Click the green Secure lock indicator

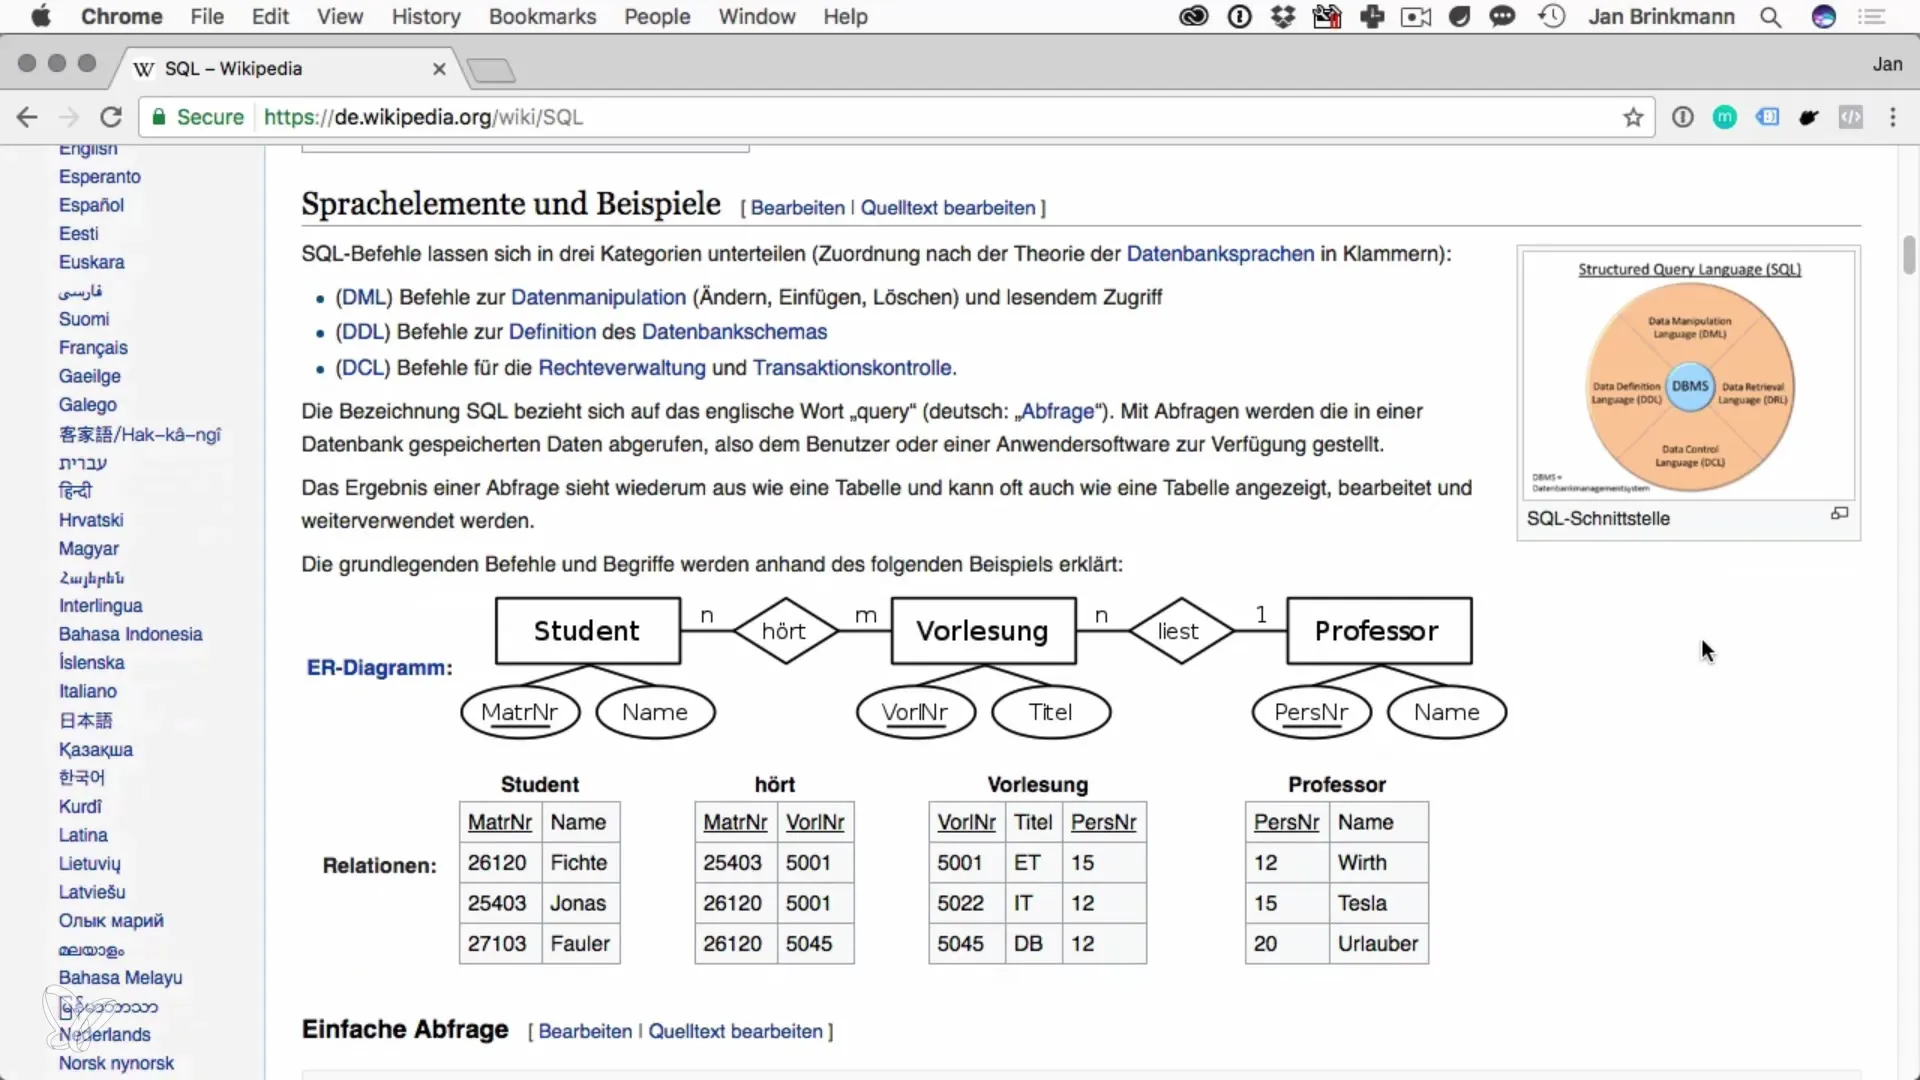197,117
